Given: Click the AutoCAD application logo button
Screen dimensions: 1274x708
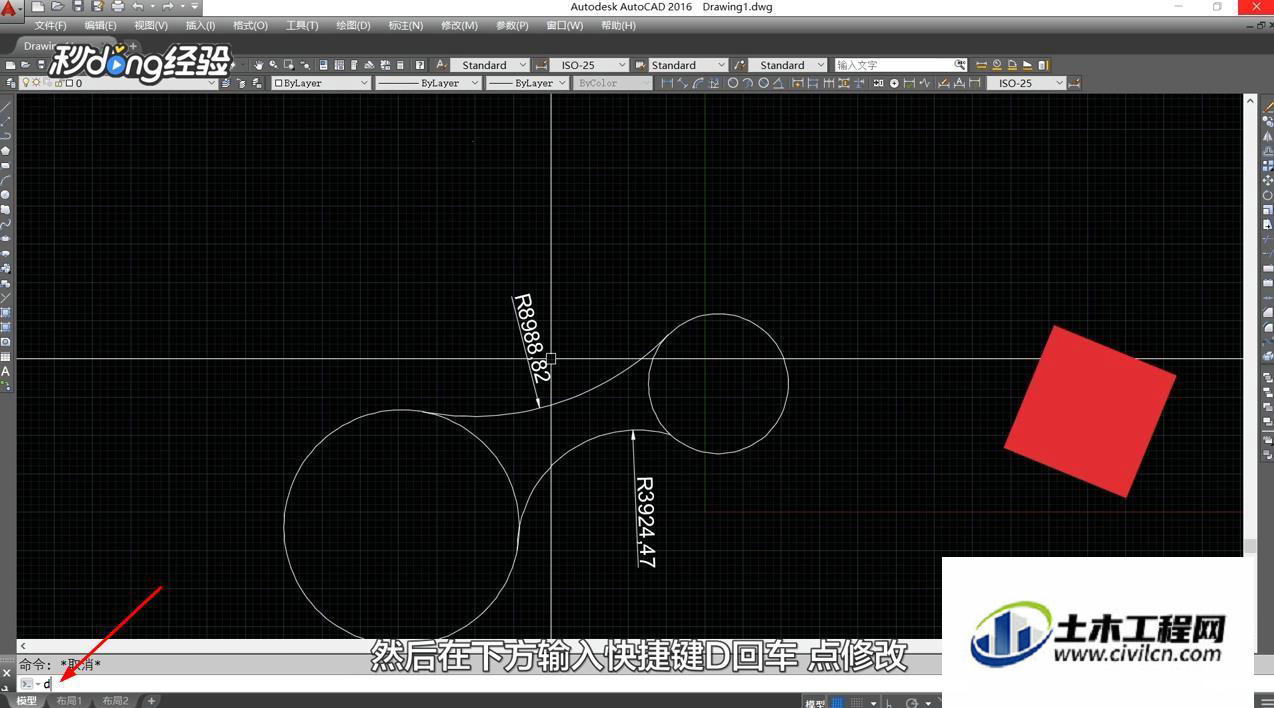Looking at the screenshot, I should click(x=11, y=9).
